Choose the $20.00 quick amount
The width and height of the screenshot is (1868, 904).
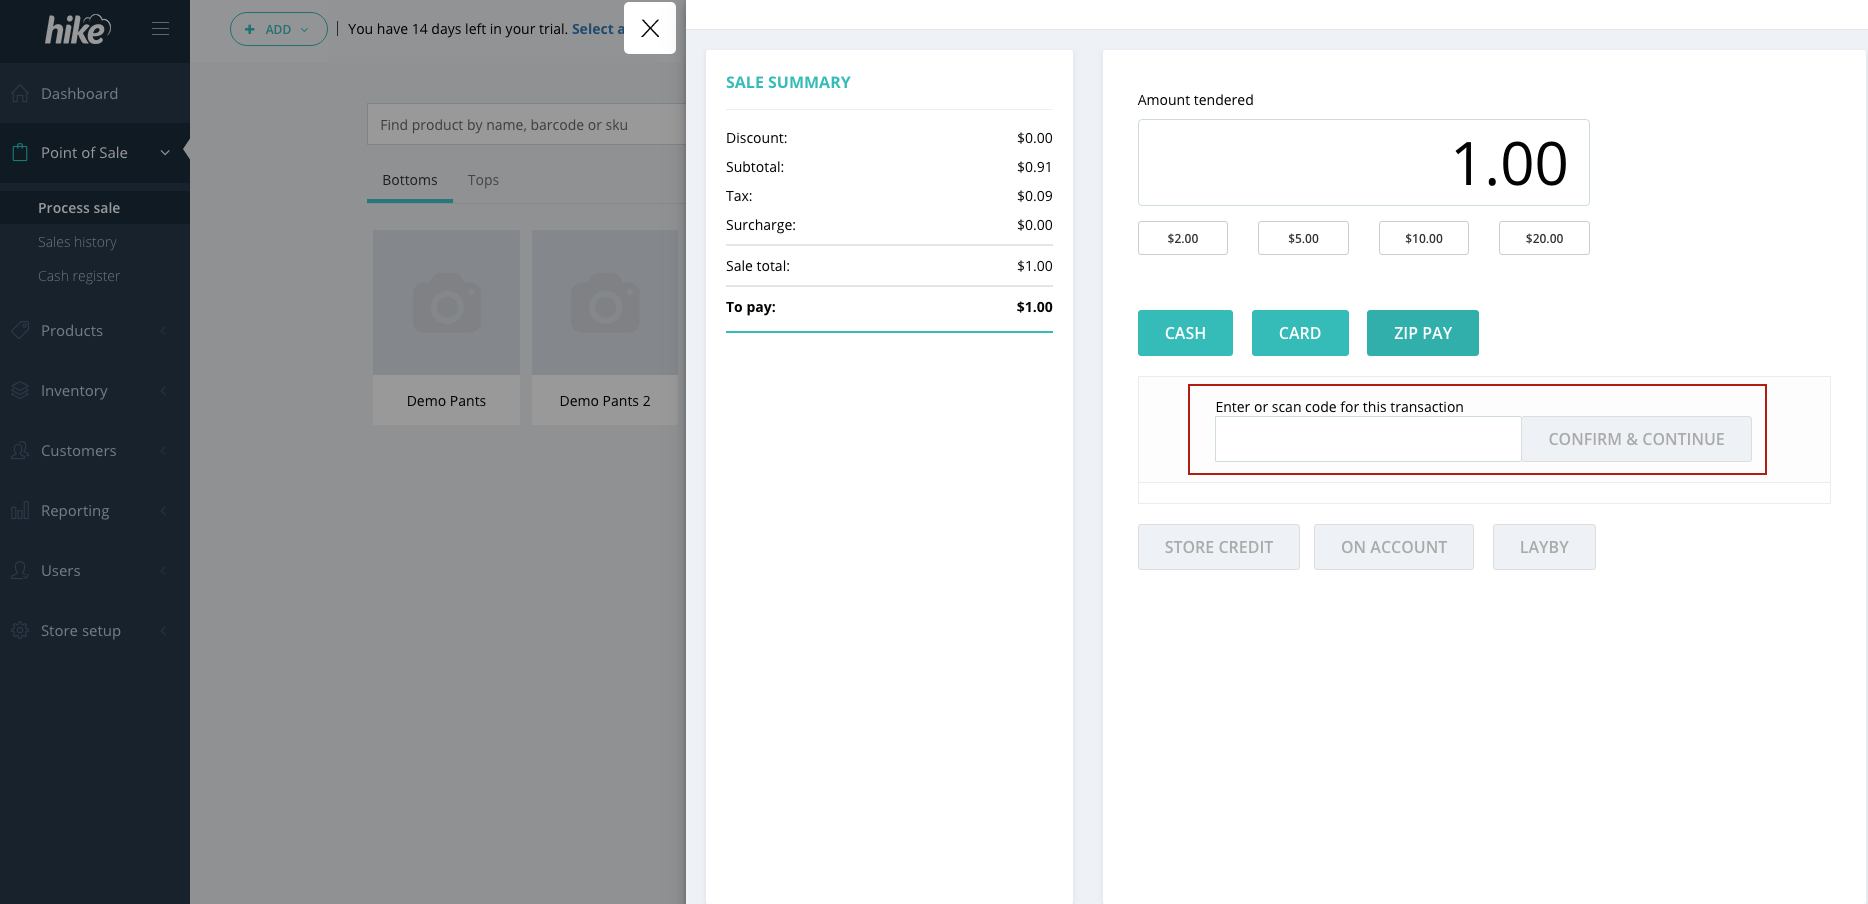click(x=1544, y=238)
